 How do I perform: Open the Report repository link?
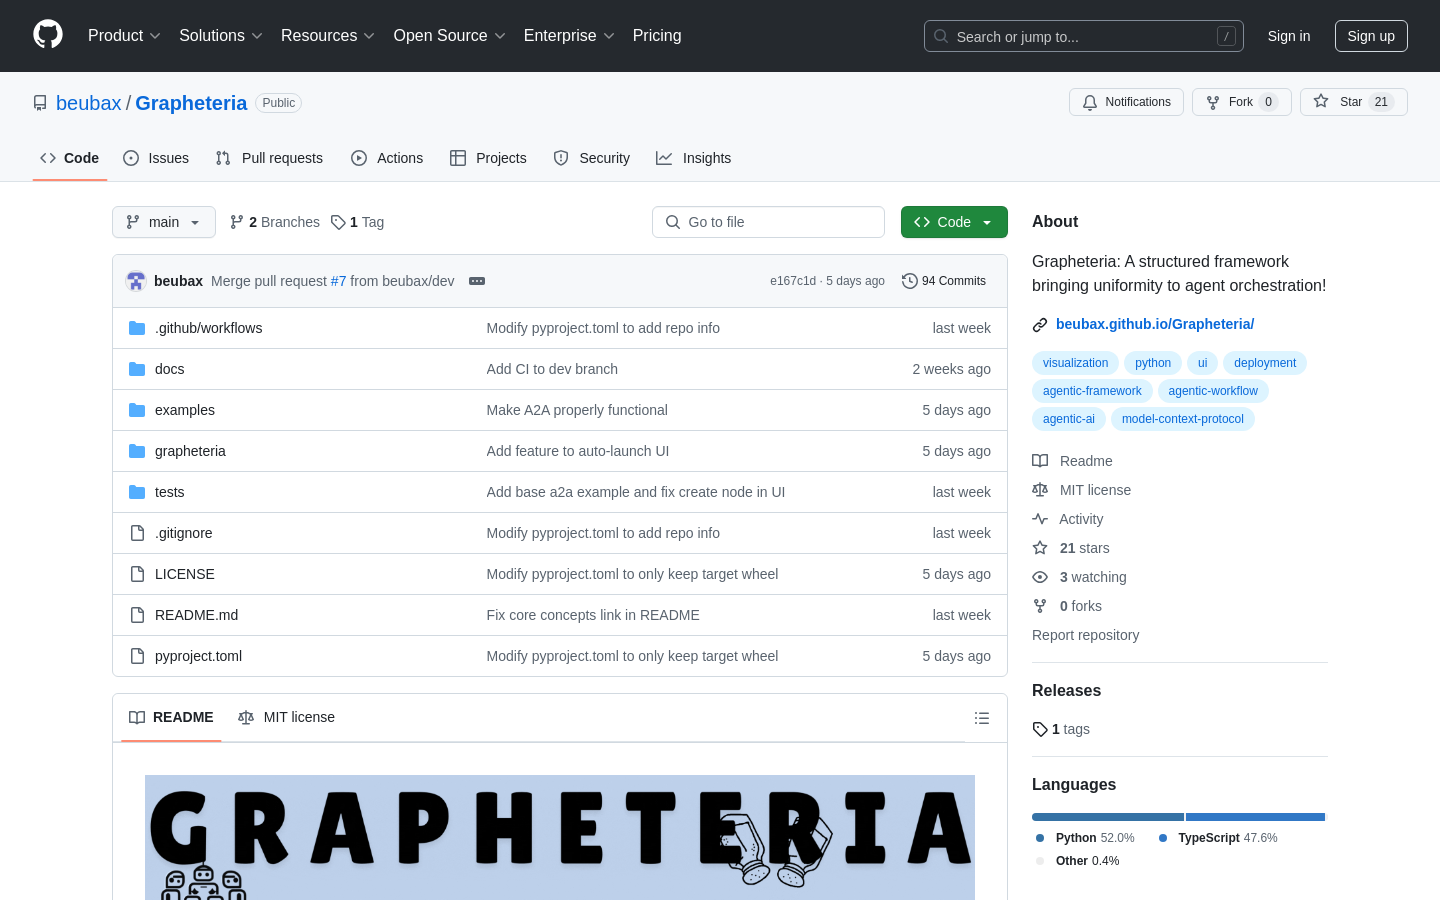coord(1085,635)
